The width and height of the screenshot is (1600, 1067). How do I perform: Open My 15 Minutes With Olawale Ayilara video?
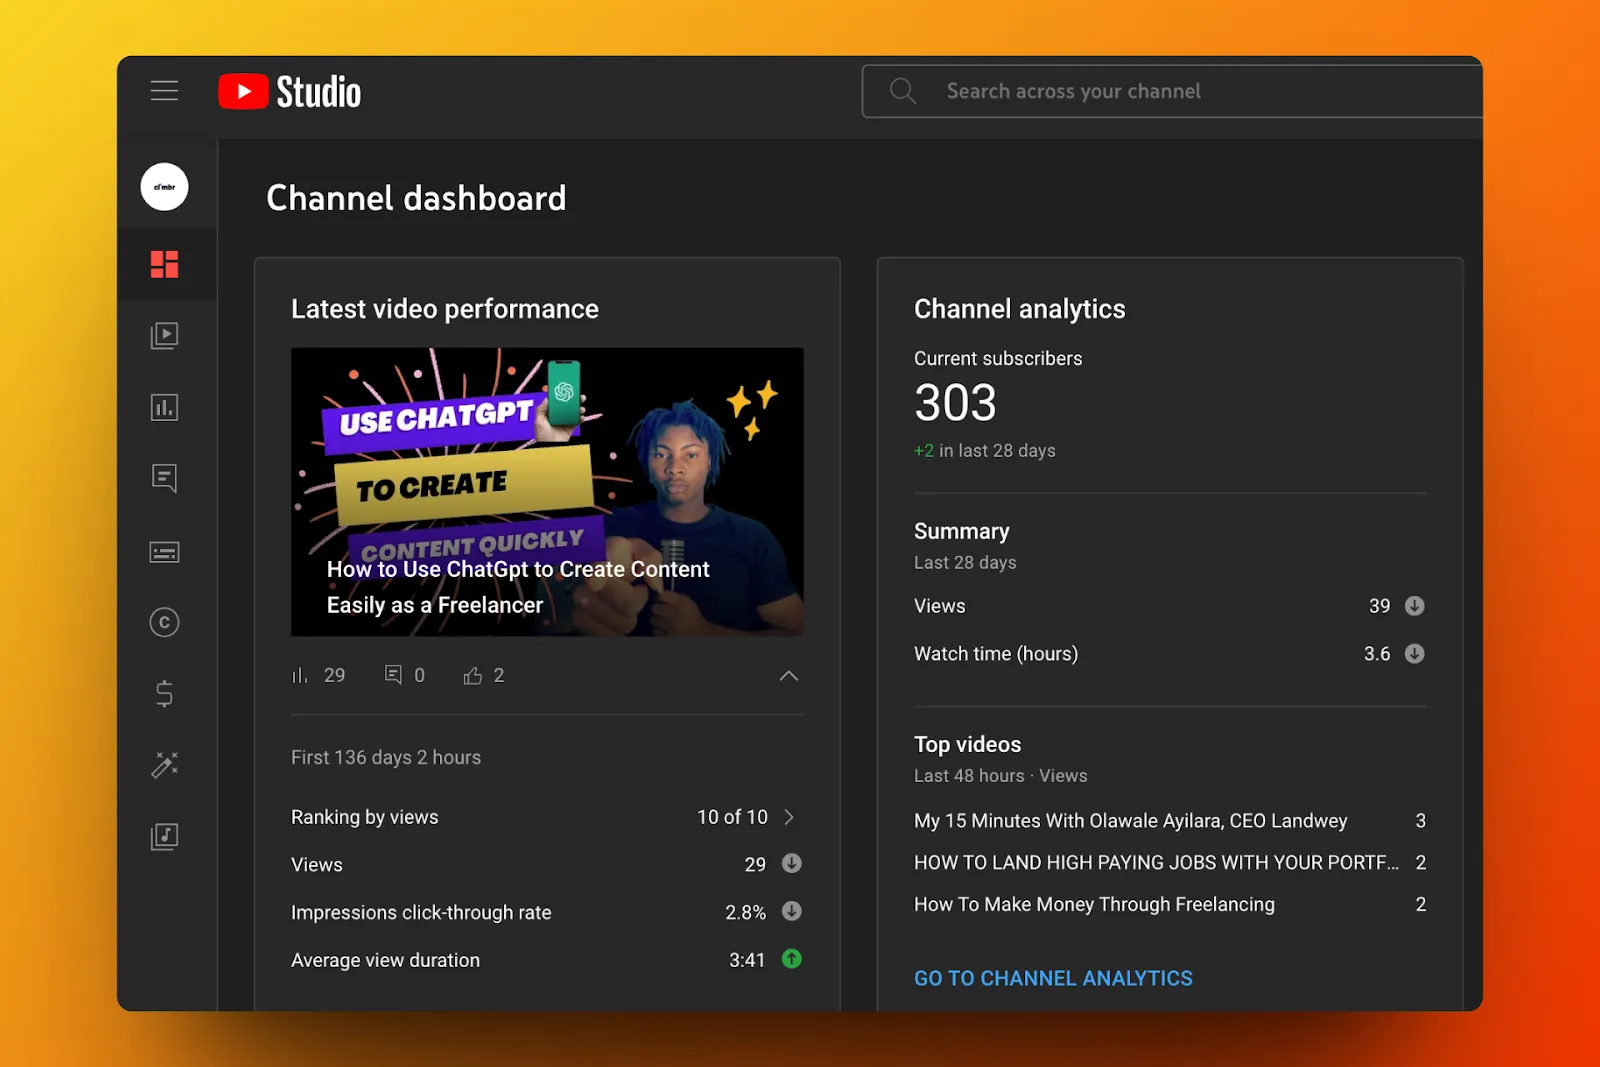(x=1130, y=821)
